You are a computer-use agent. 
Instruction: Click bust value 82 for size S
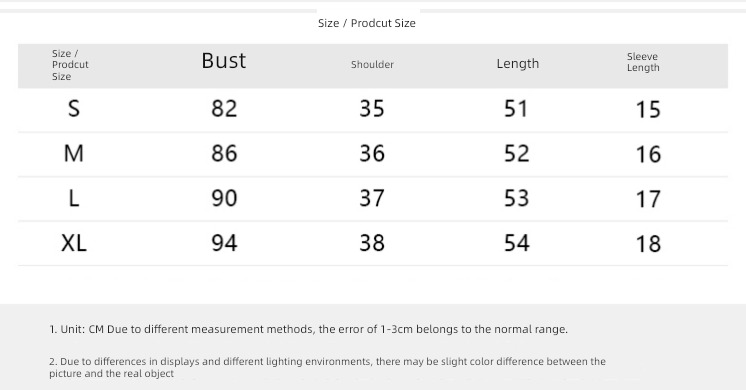[224, 108]
